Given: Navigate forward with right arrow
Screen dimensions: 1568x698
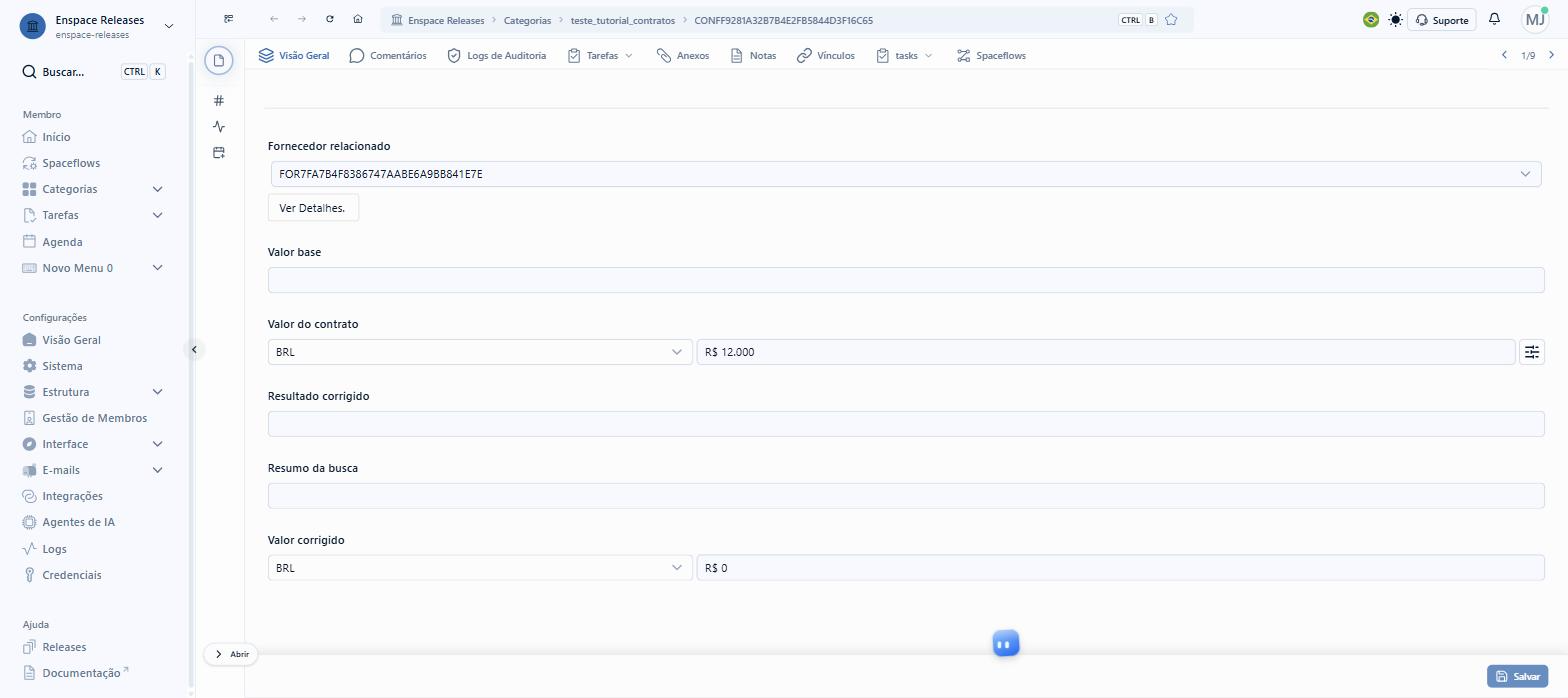Looking at the screenshot, I should (302, 19).
